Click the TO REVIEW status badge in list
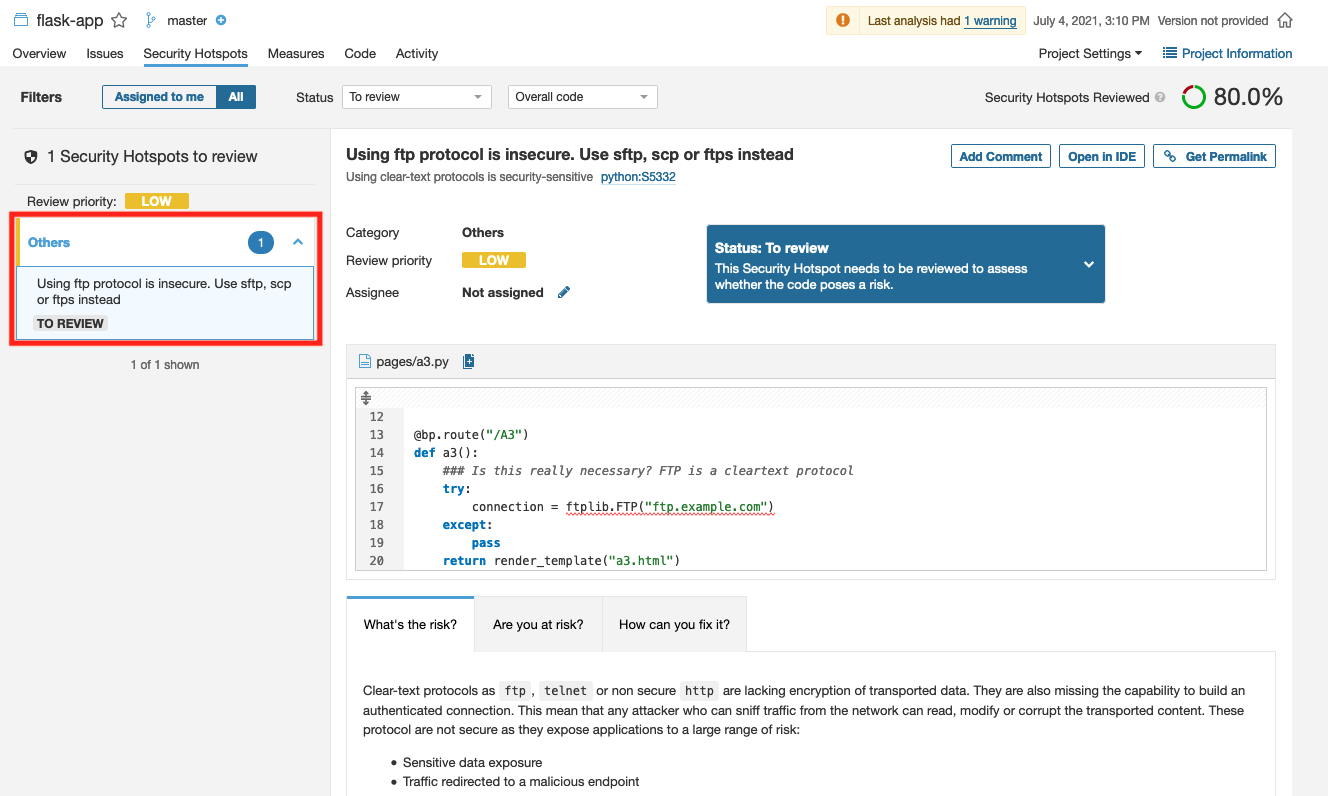 [70, 323]
